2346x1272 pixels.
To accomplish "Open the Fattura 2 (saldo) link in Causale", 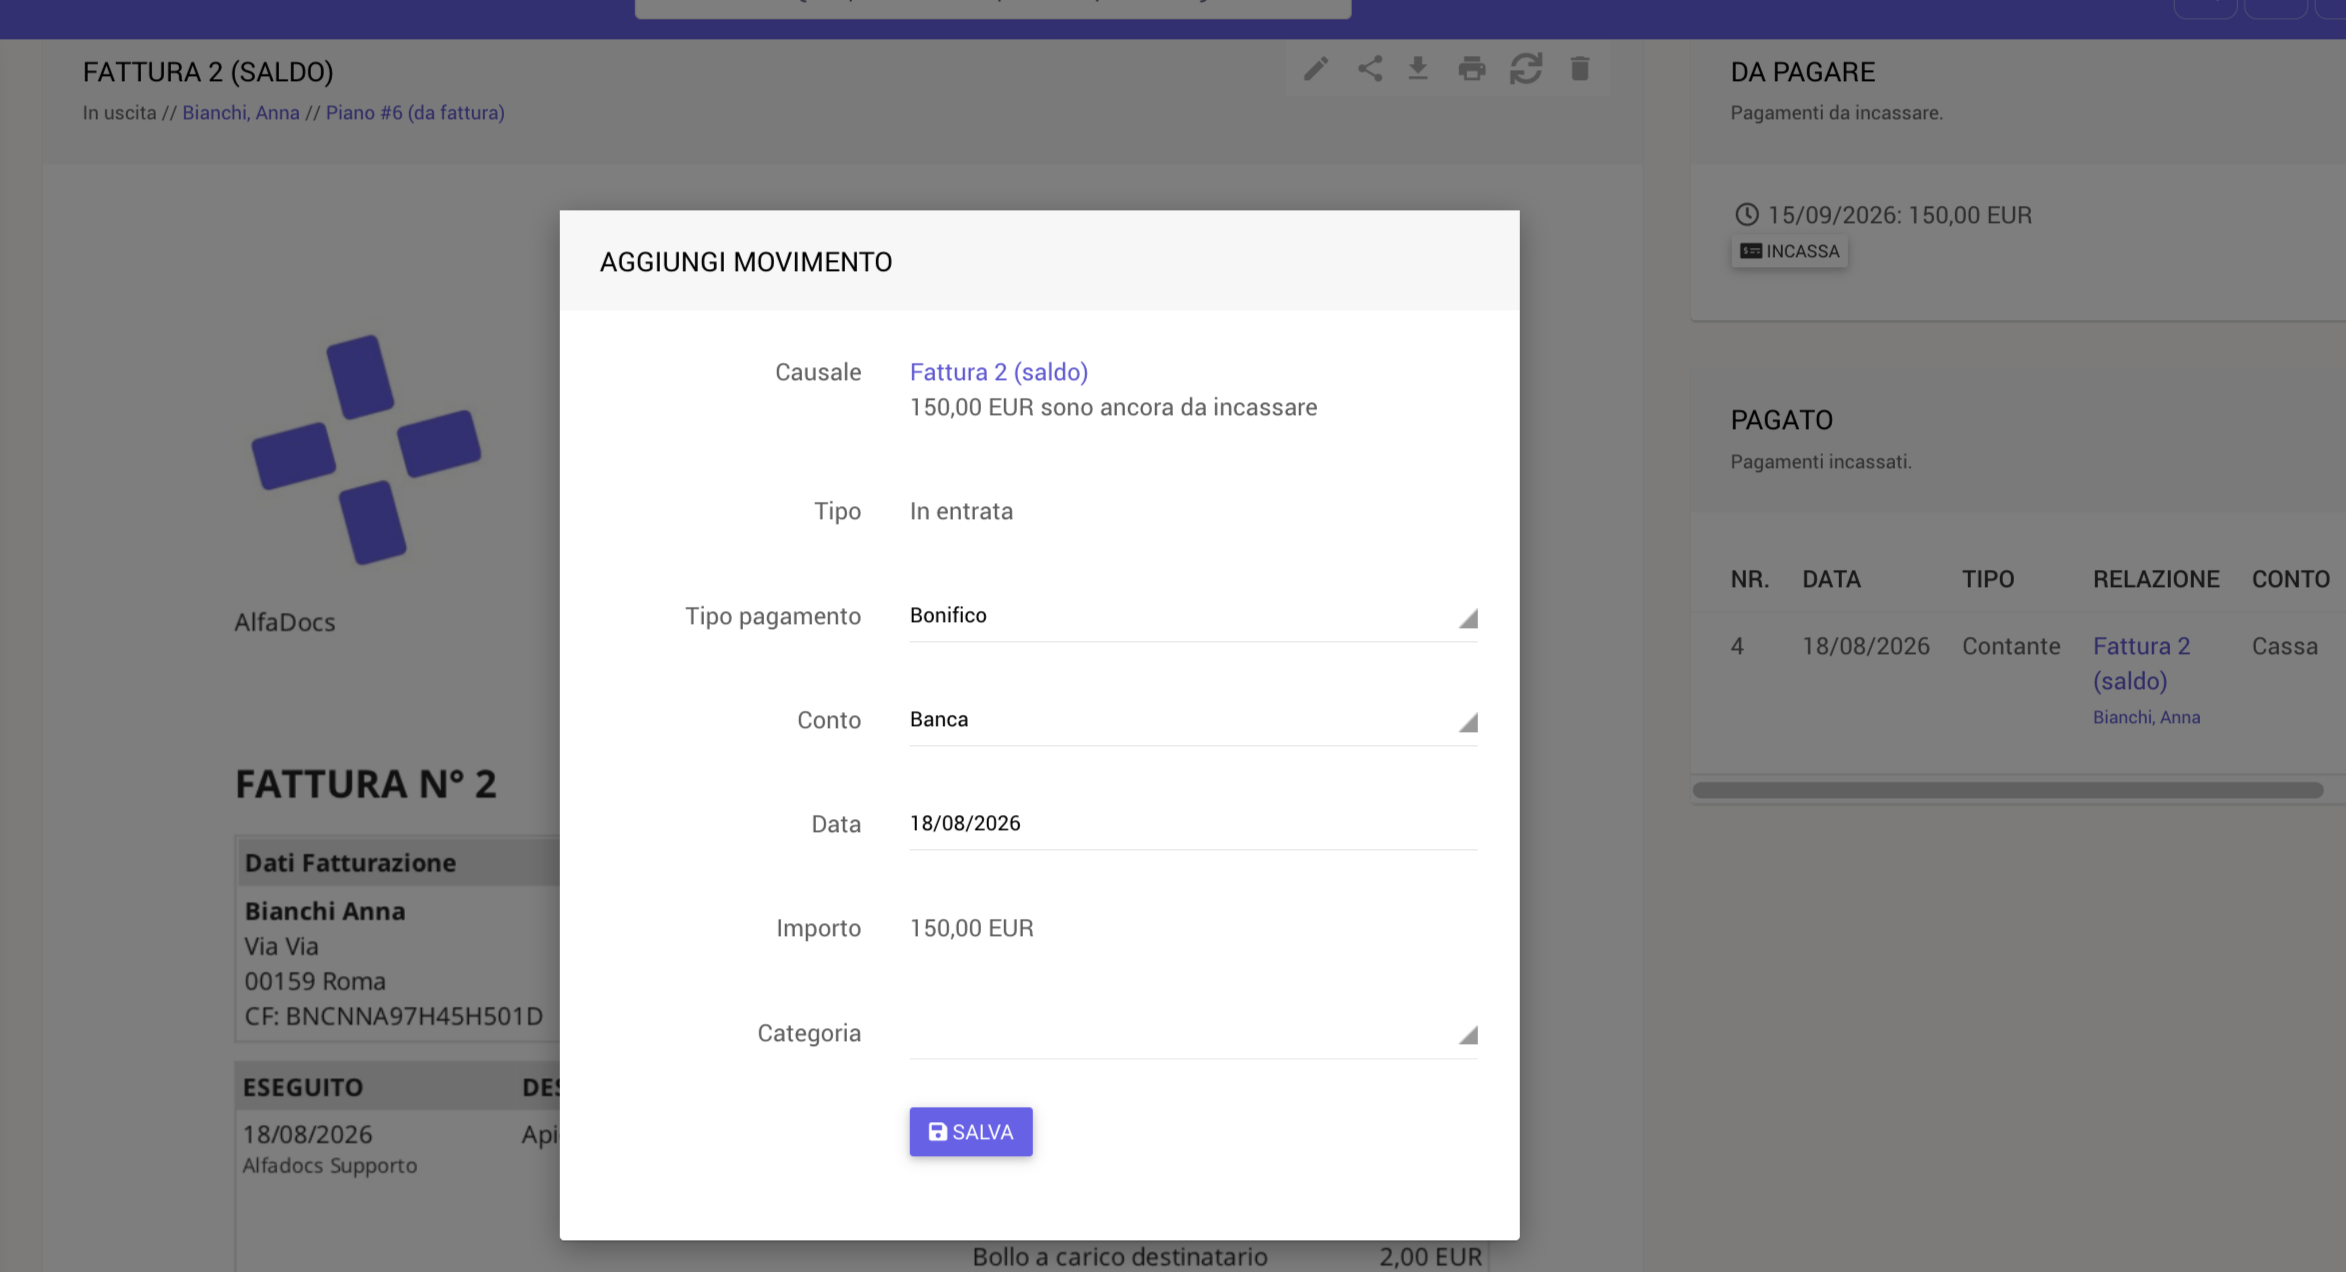I will [x=999, y=372].
